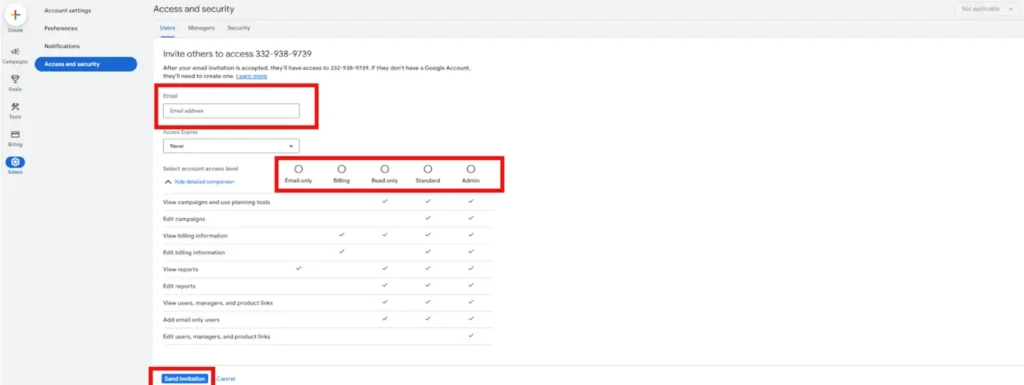Open Account settings menu item
Image resolution: width=1024 pixels, height=385 pixels.
[68, 10]
